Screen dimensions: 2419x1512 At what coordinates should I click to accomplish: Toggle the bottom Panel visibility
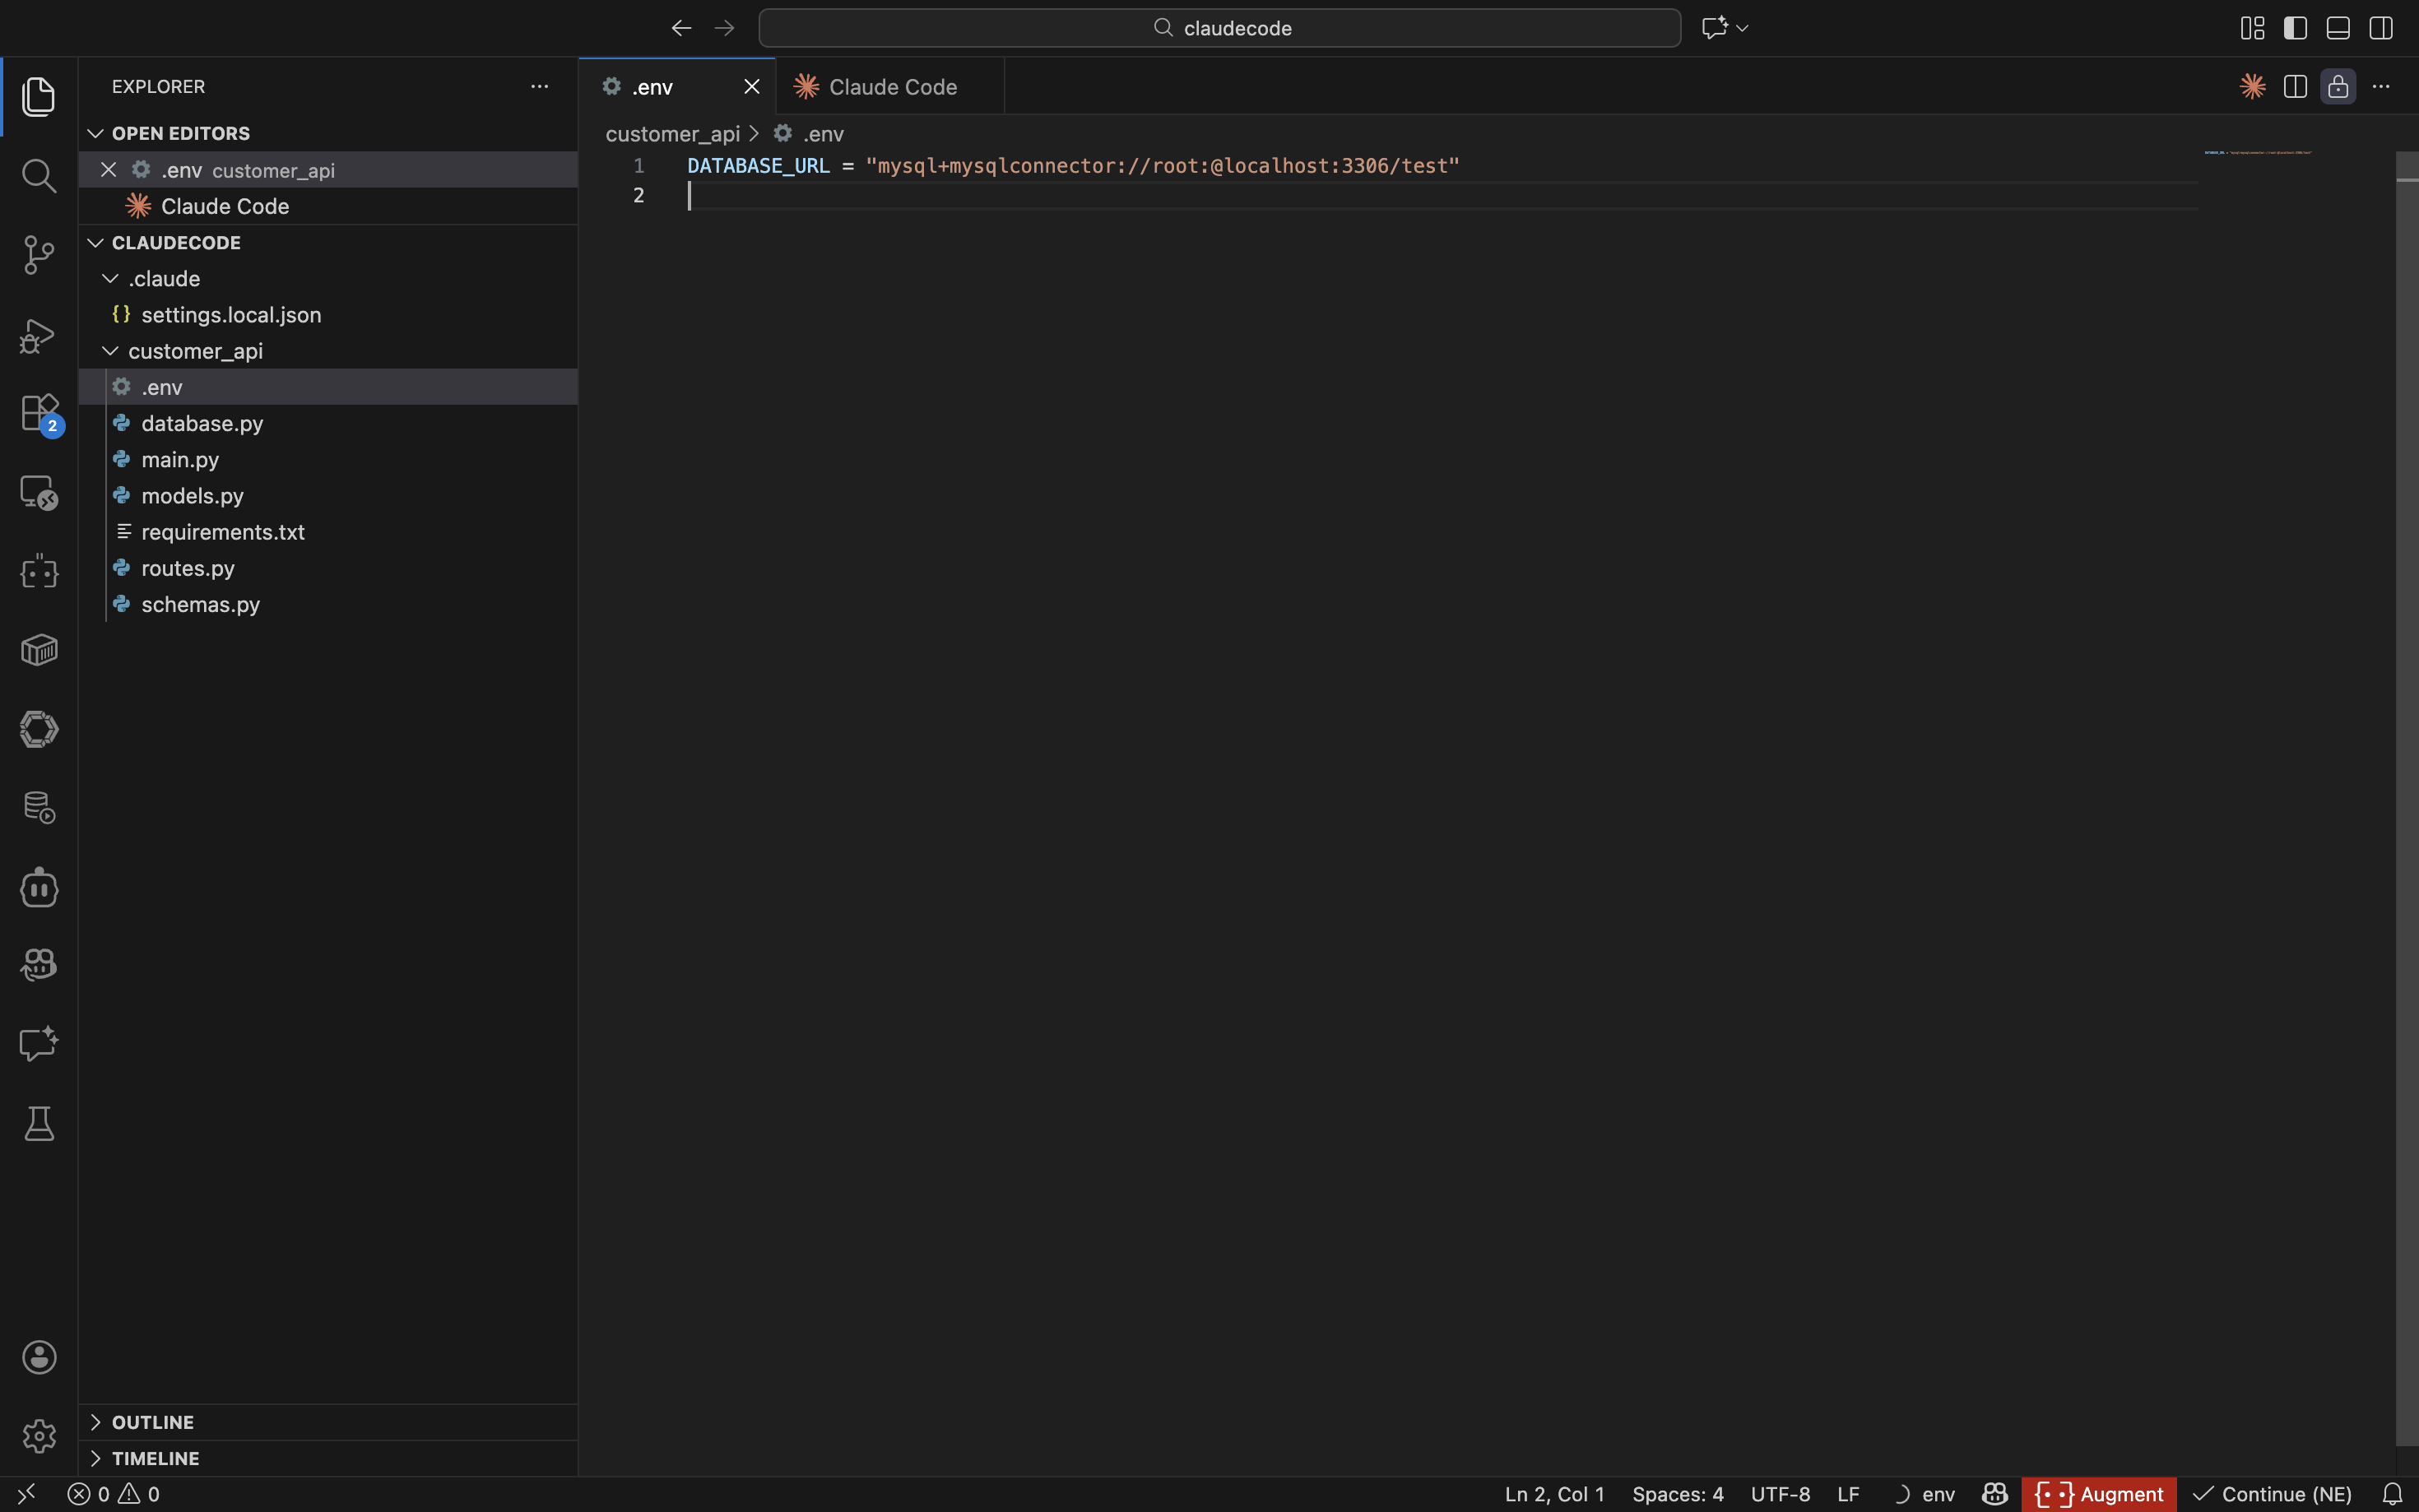2338,28
